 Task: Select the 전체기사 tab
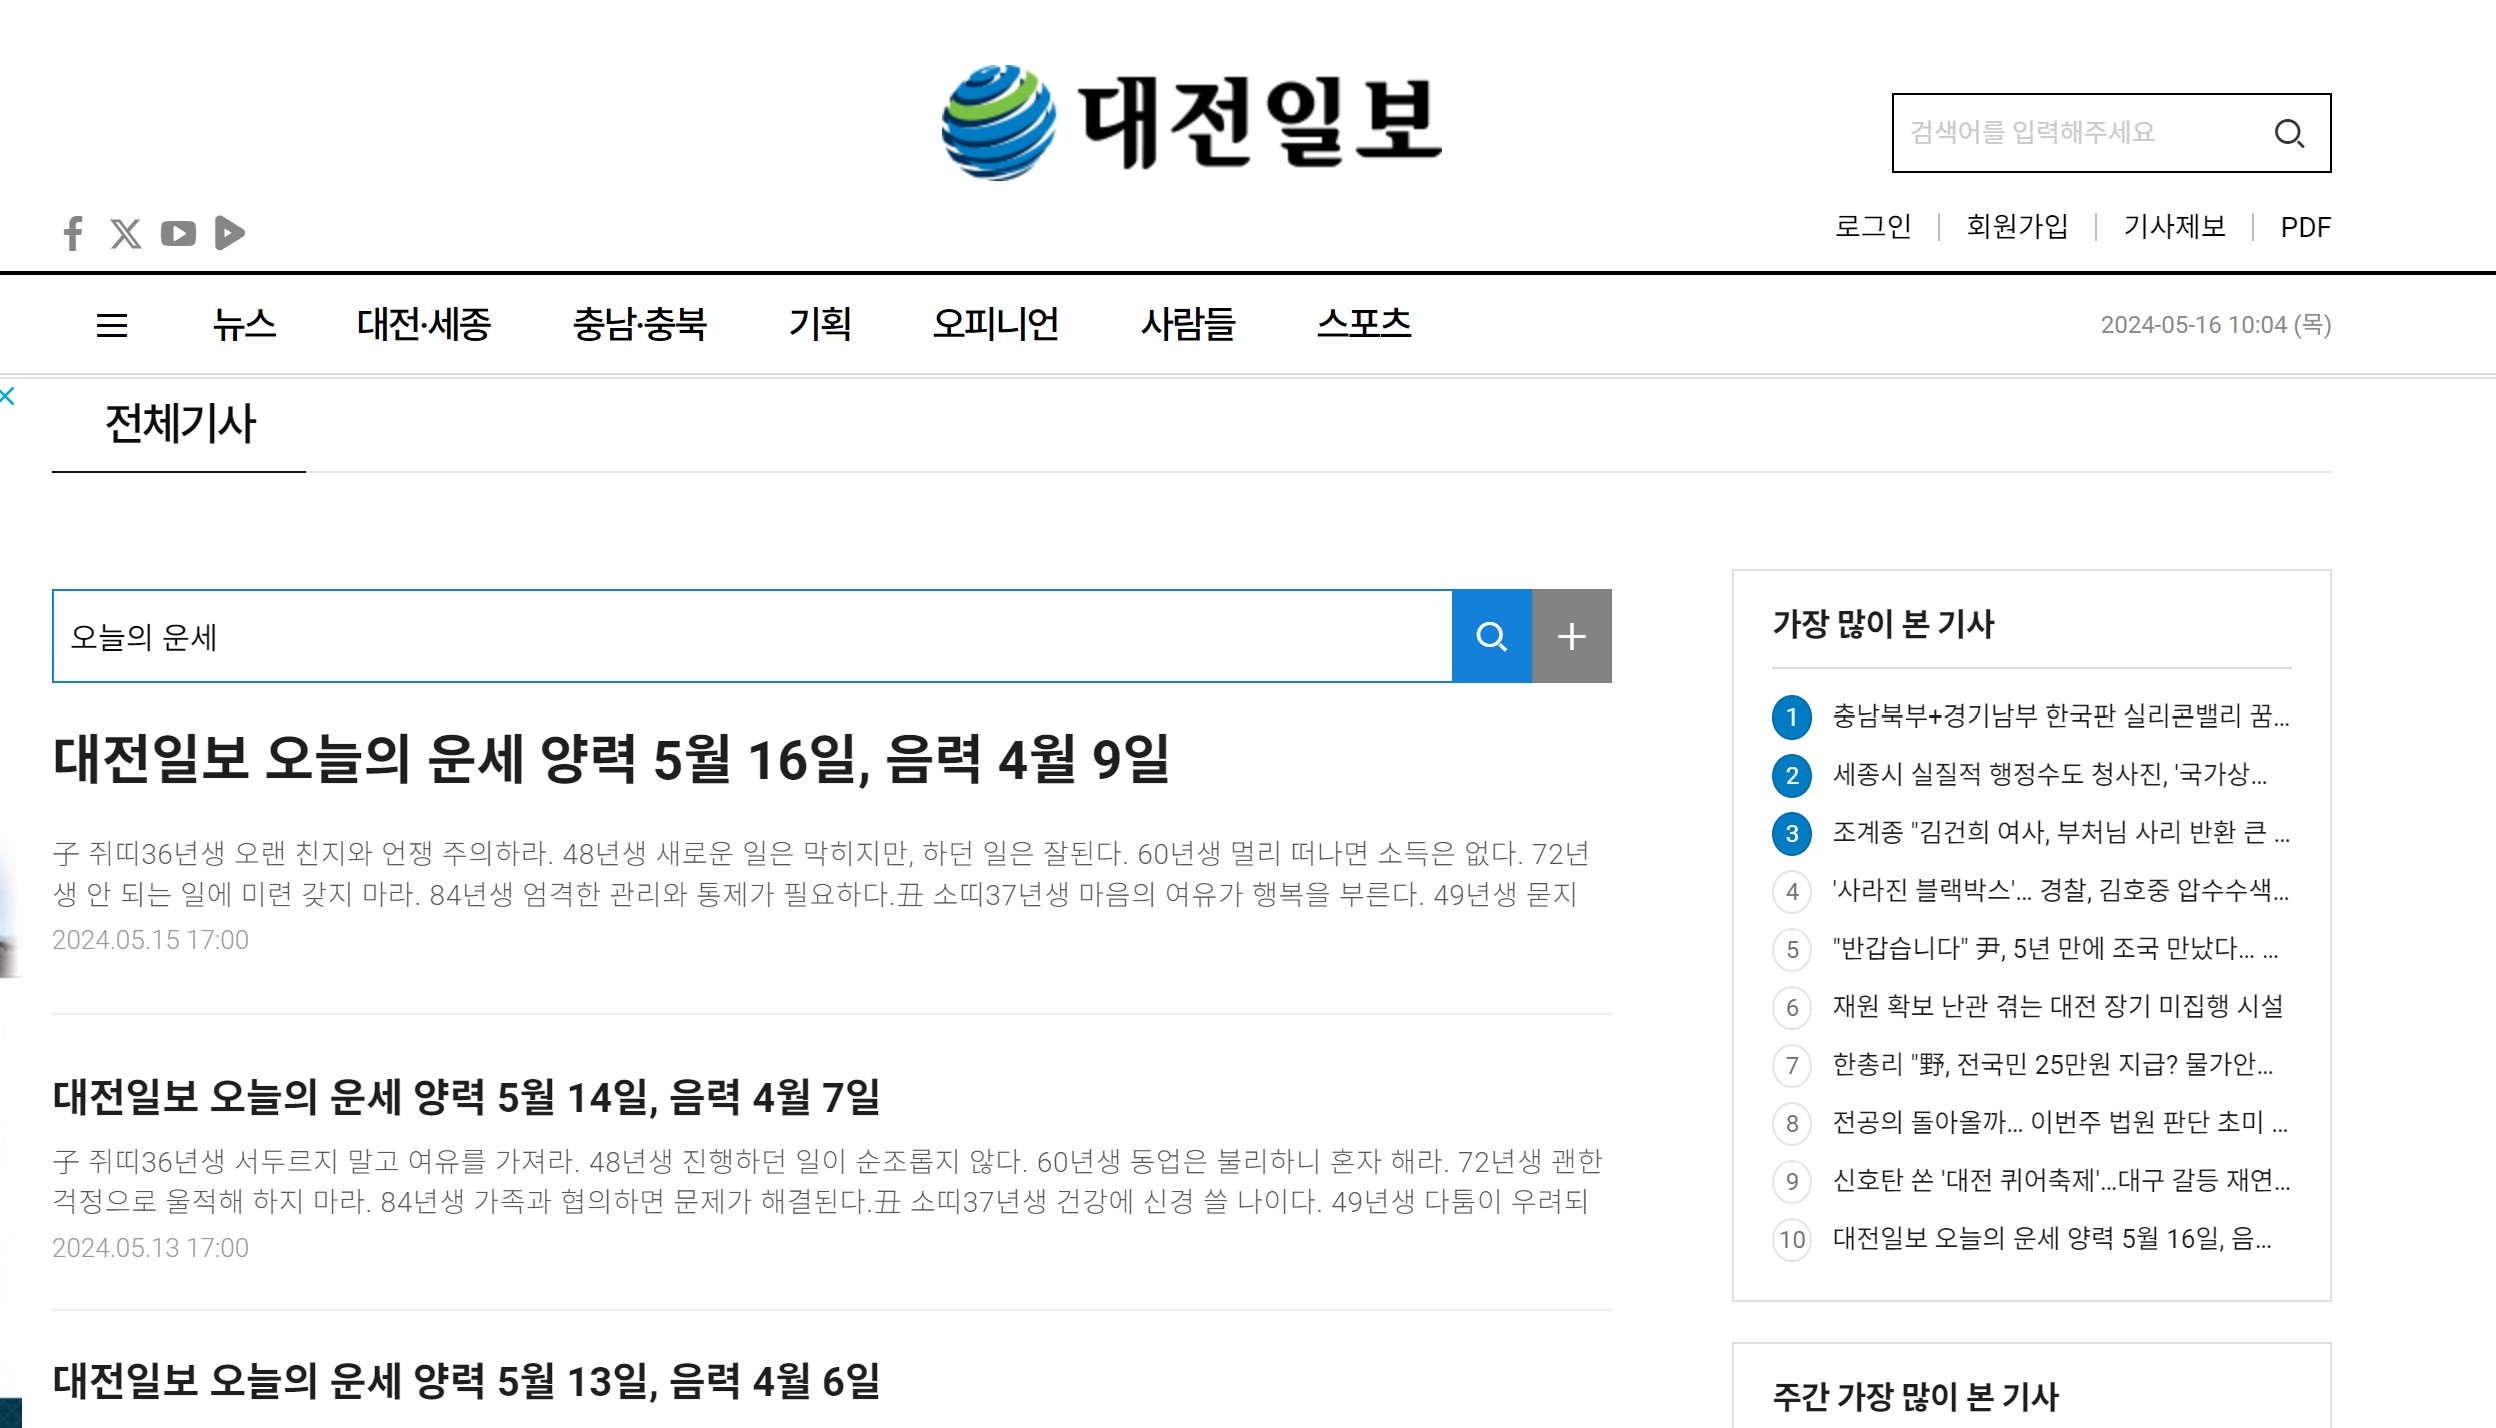coord(180,424)
